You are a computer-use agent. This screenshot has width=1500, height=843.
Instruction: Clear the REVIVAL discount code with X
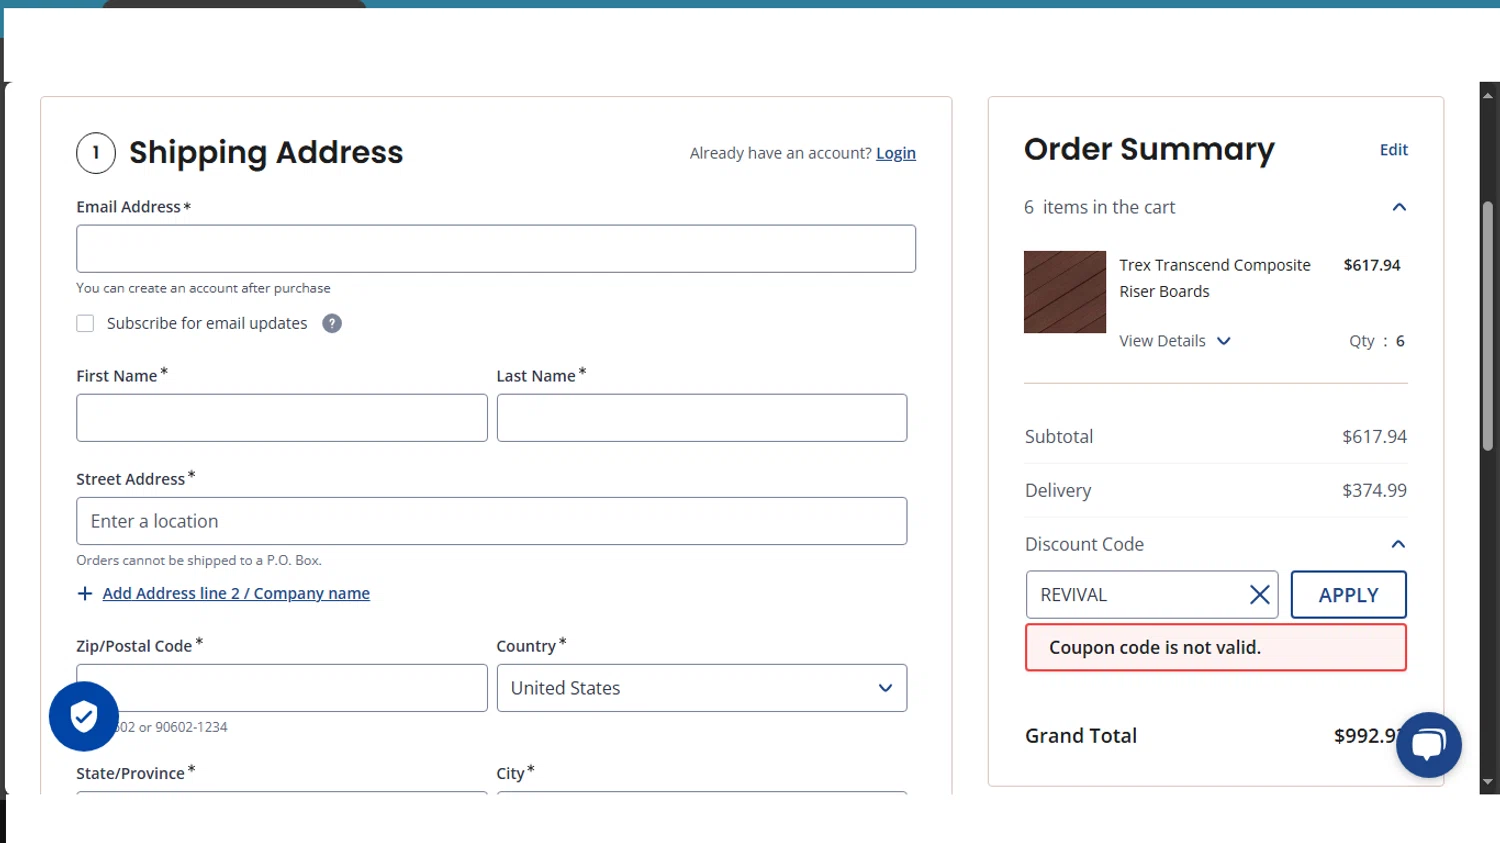click(x=1259, y=595)
